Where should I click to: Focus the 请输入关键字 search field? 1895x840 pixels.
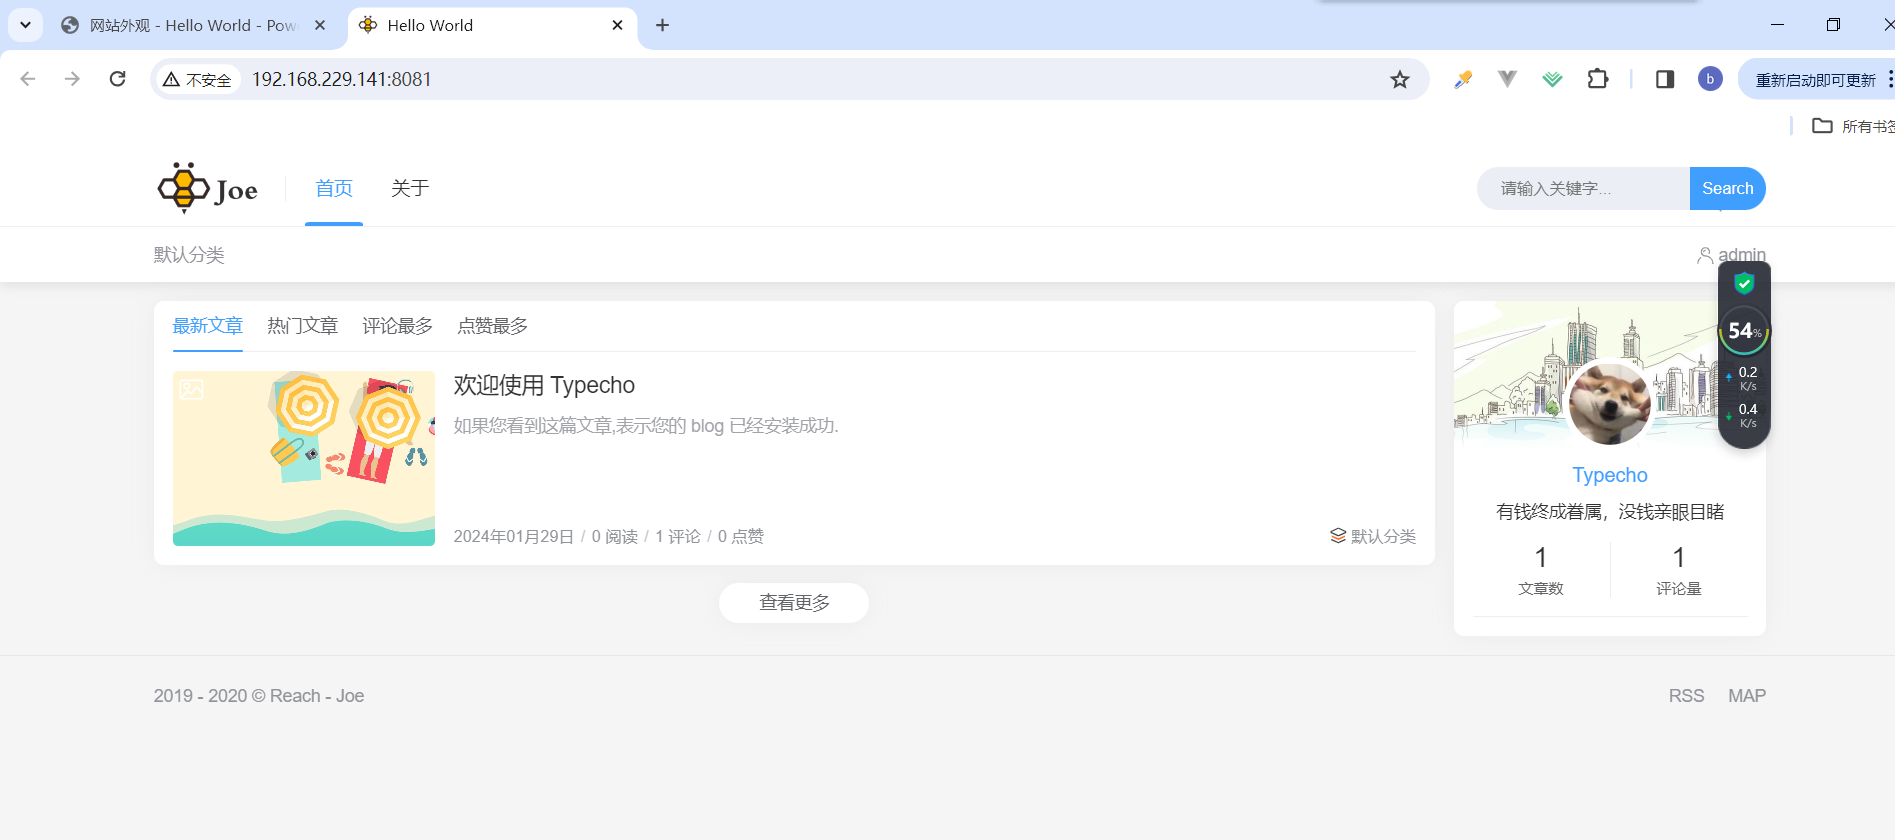1584,188
